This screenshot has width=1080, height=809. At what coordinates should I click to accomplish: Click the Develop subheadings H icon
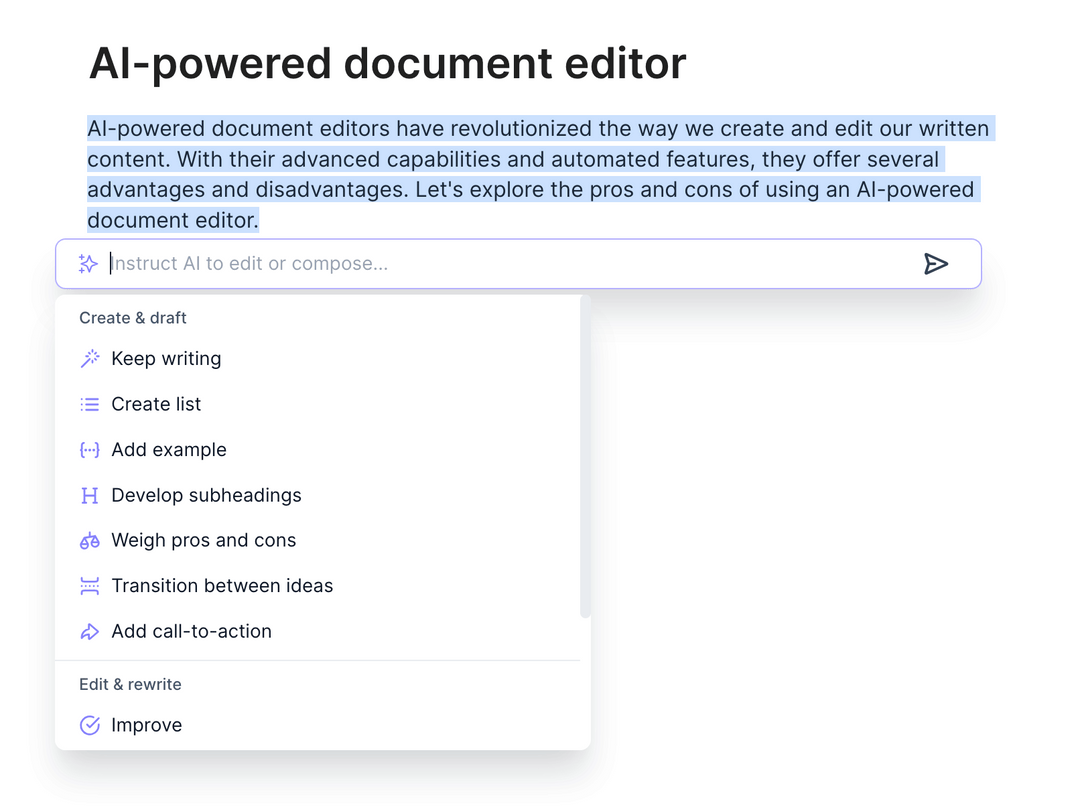tap(89, 495)
